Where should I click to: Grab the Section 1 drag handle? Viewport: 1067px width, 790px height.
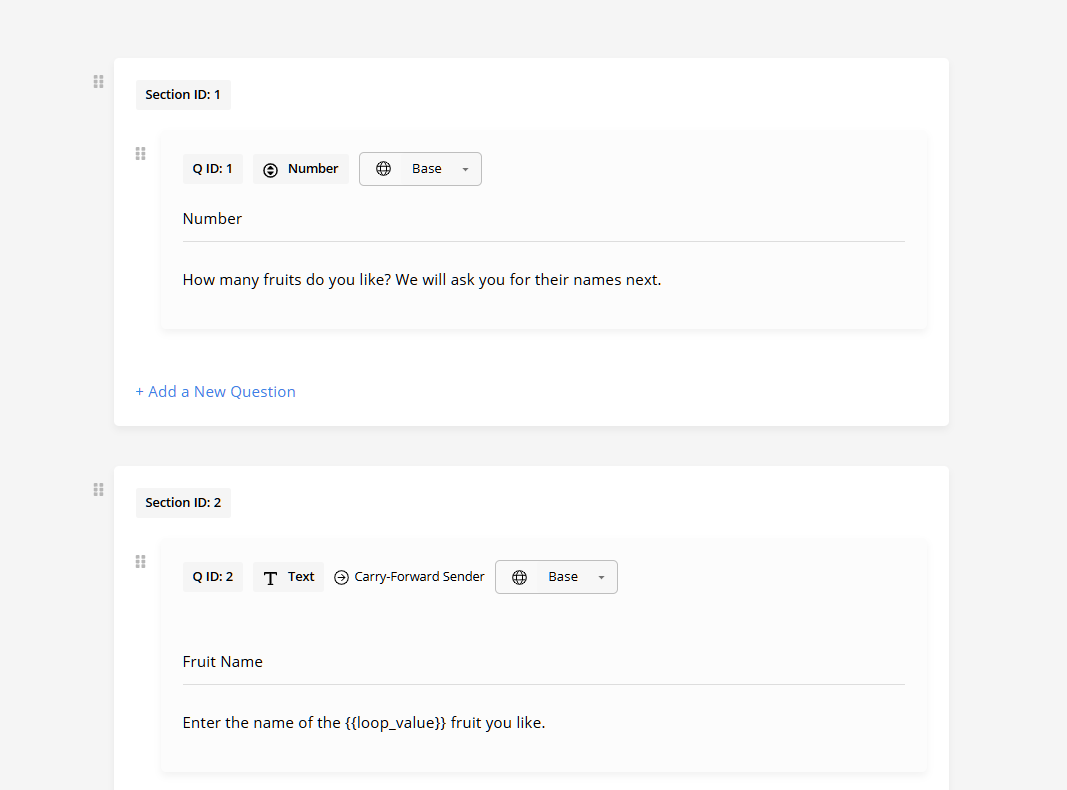click(x=99, y=82)
